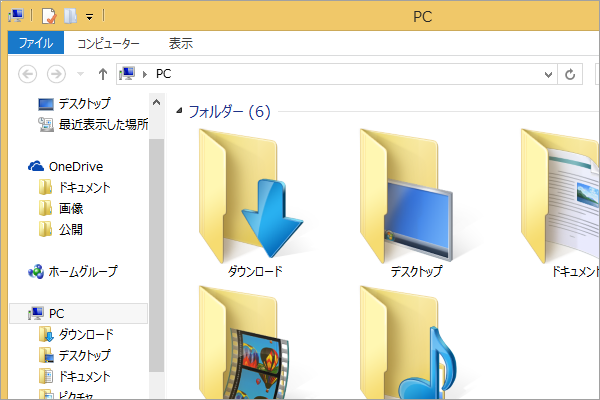Click the デスクトップ icon at sidebar top
This screenshot has height=400, width=600.
pos(46,104)
